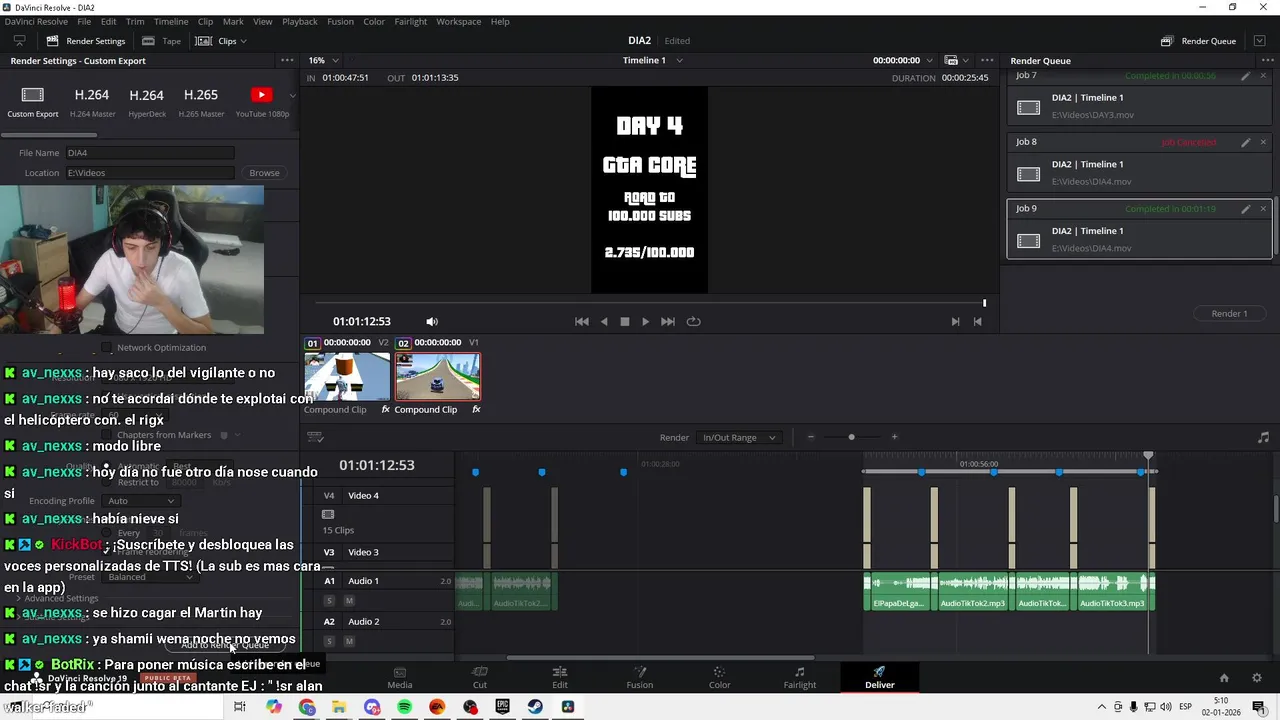
Task: Click the Browse location button
Action: (264, 173)
